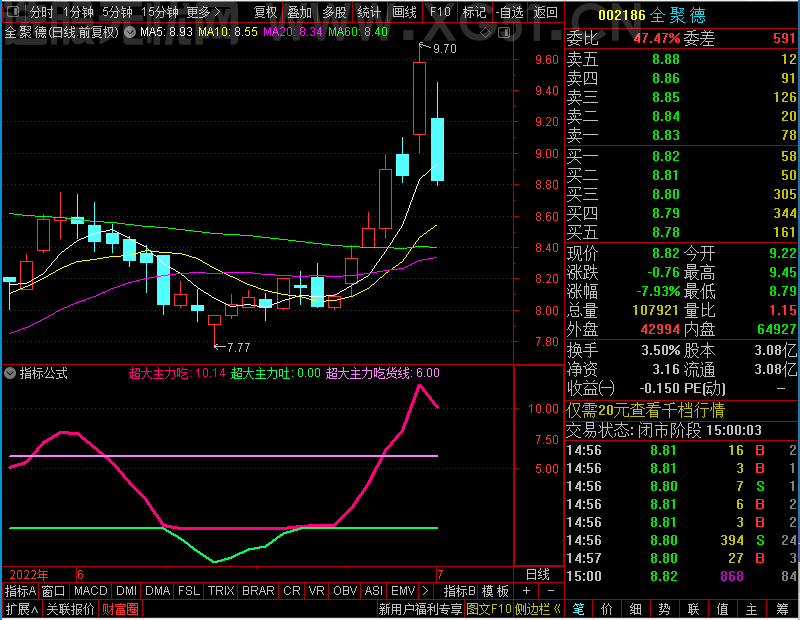Switch indicator to DMI
Image resolution: width=800 pixels, height=620 pixels.
pyautogui.click(x=127, y=591)
